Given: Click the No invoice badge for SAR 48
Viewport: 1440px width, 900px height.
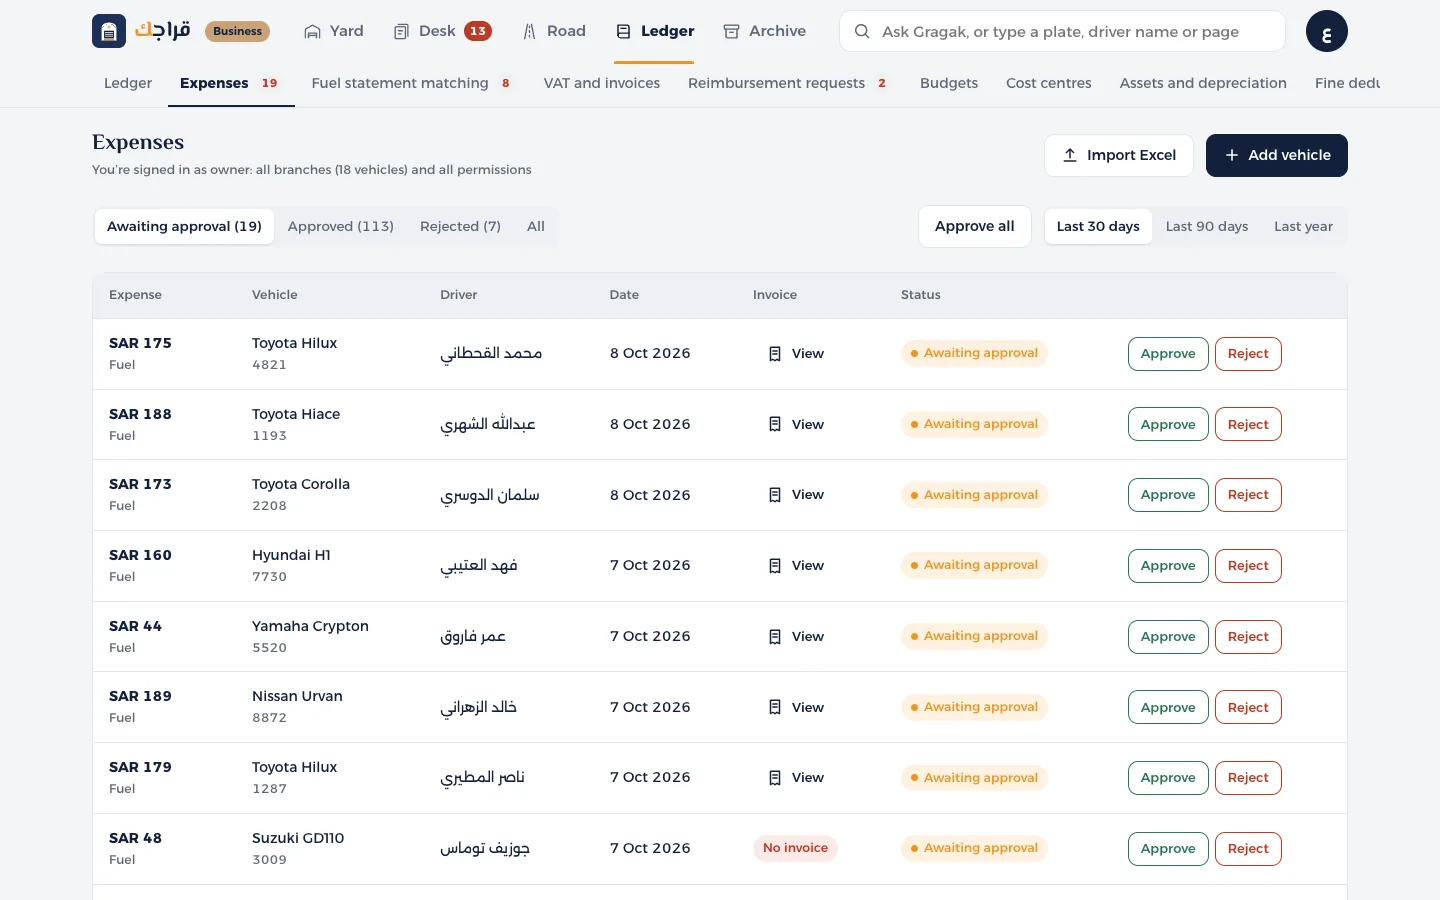Looking at the screenshot, I should (795, 849).
